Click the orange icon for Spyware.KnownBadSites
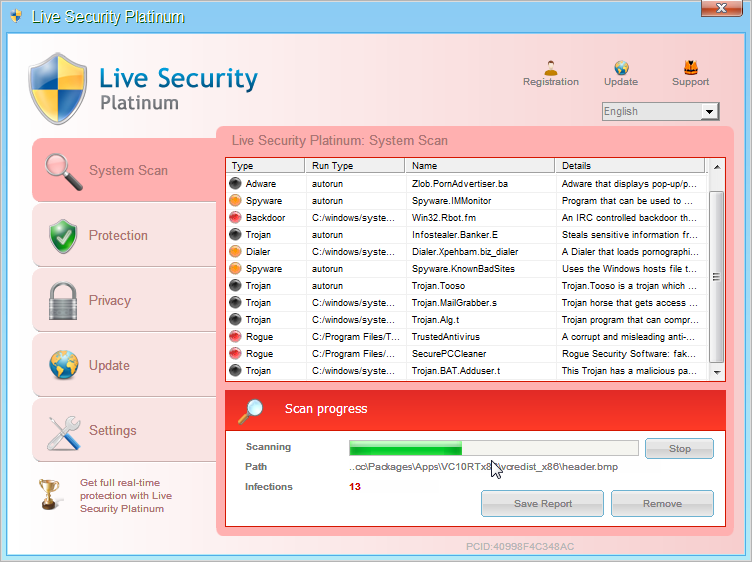Image resolution: width=752 pixels, height=562 pixels. point(235,269)
